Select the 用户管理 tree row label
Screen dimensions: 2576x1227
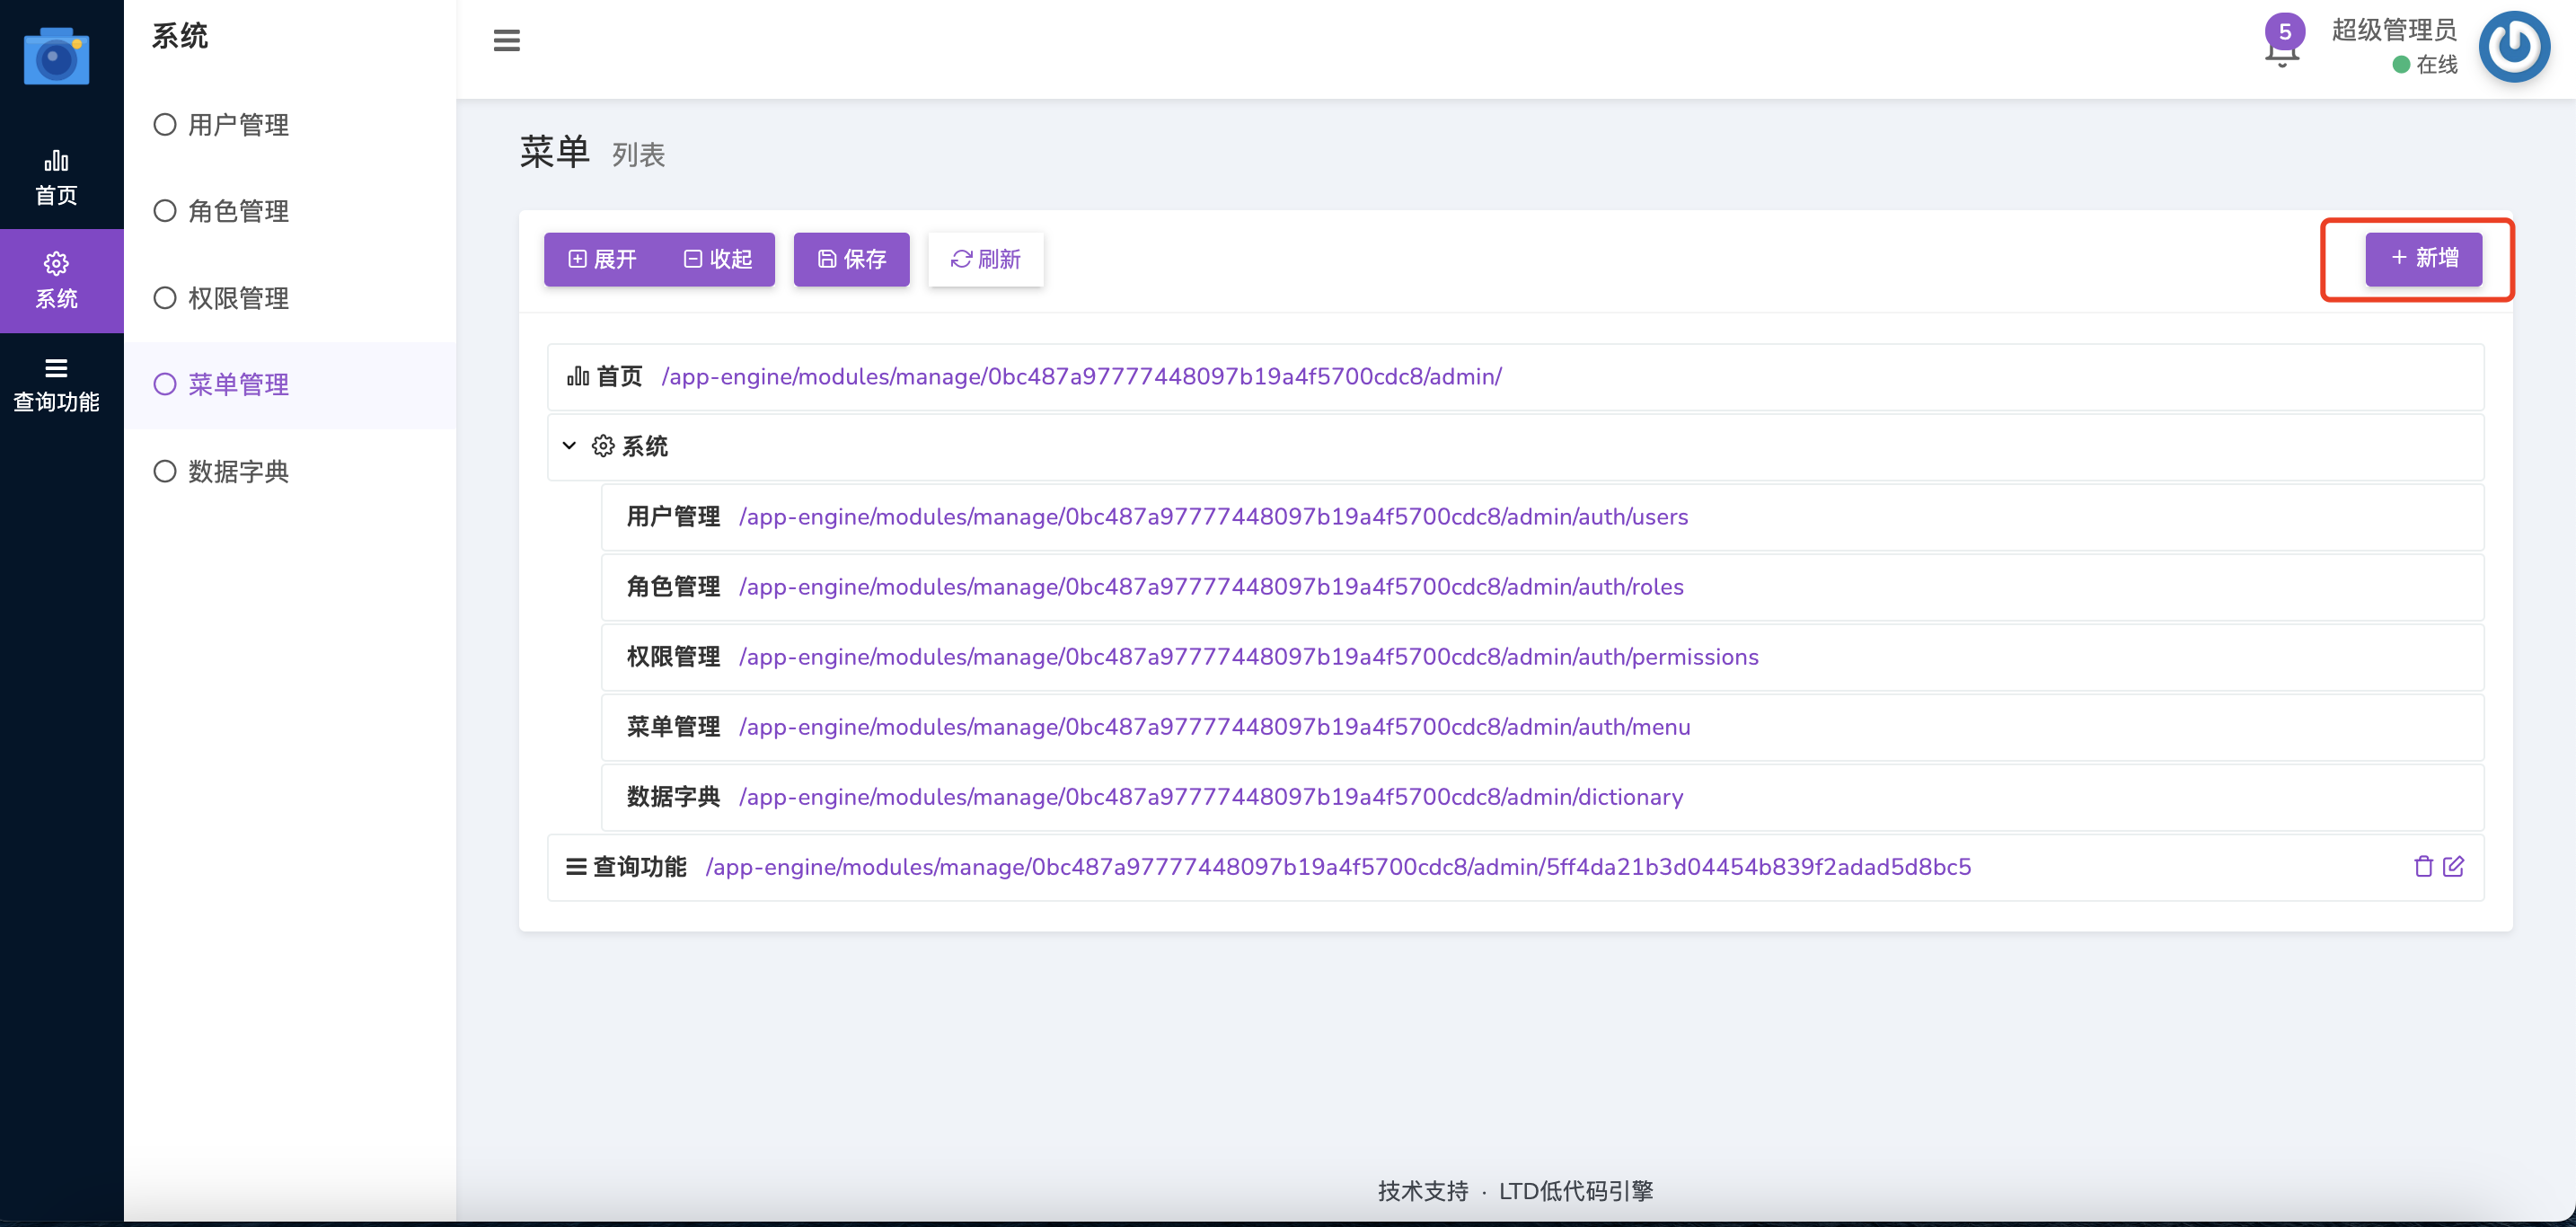point(673,517)
